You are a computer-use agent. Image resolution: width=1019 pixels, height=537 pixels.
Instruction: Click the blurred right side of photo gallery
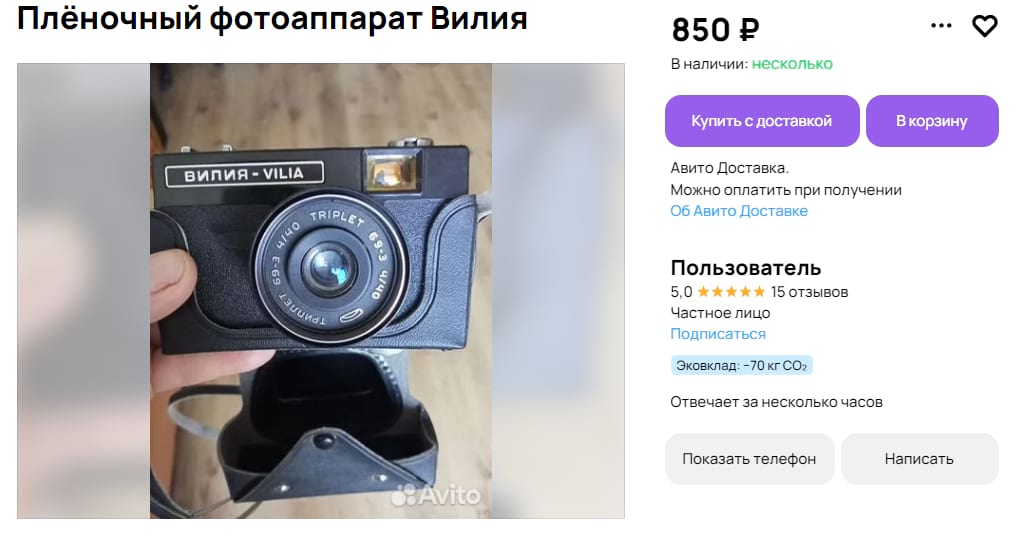[558, 291]
